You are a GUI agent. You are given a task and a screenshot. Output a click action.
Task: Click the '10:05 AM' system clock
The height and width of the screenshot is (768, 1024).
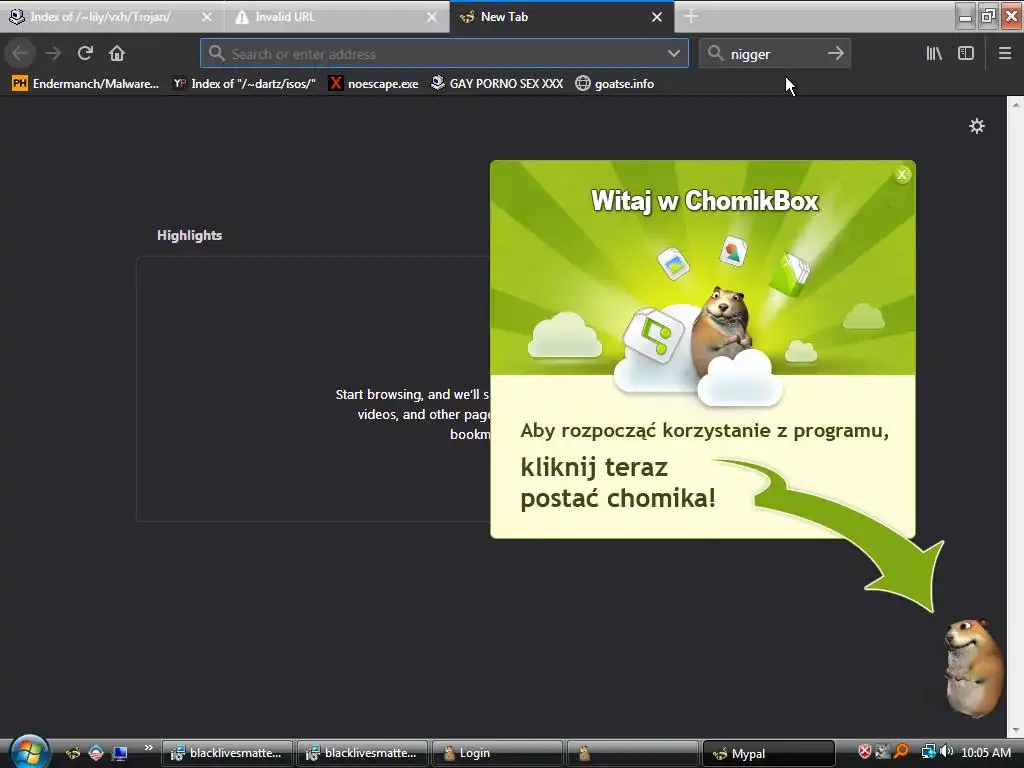pyautogui.click(x=985, y=752)
